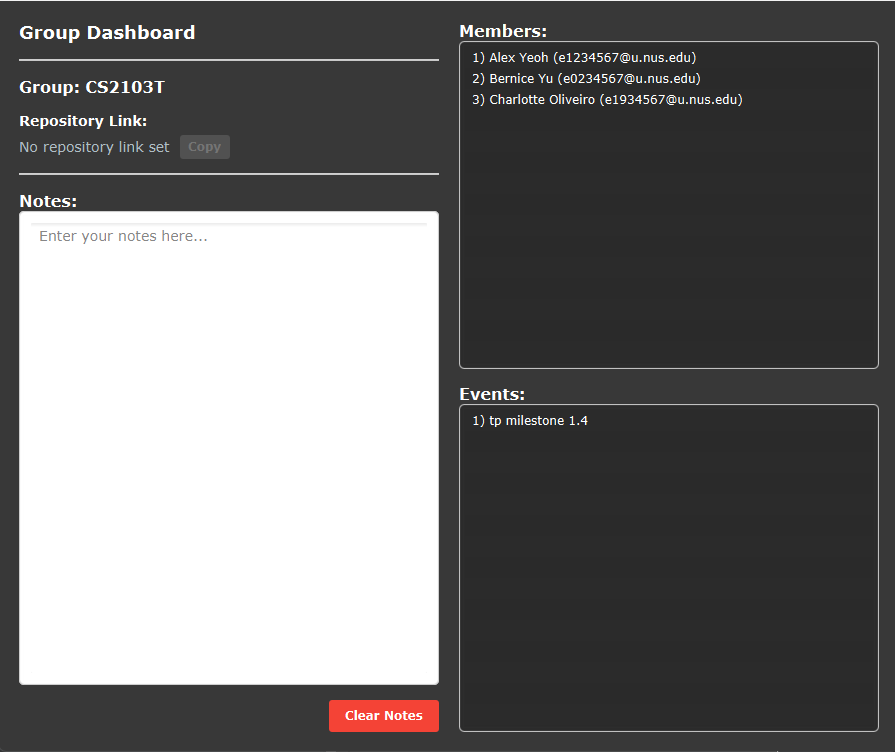This screenshot has height=752, width=895.
Task: Select member Charlotte Oliveiro
Action: pyautogui.click(x=606, y=100)
